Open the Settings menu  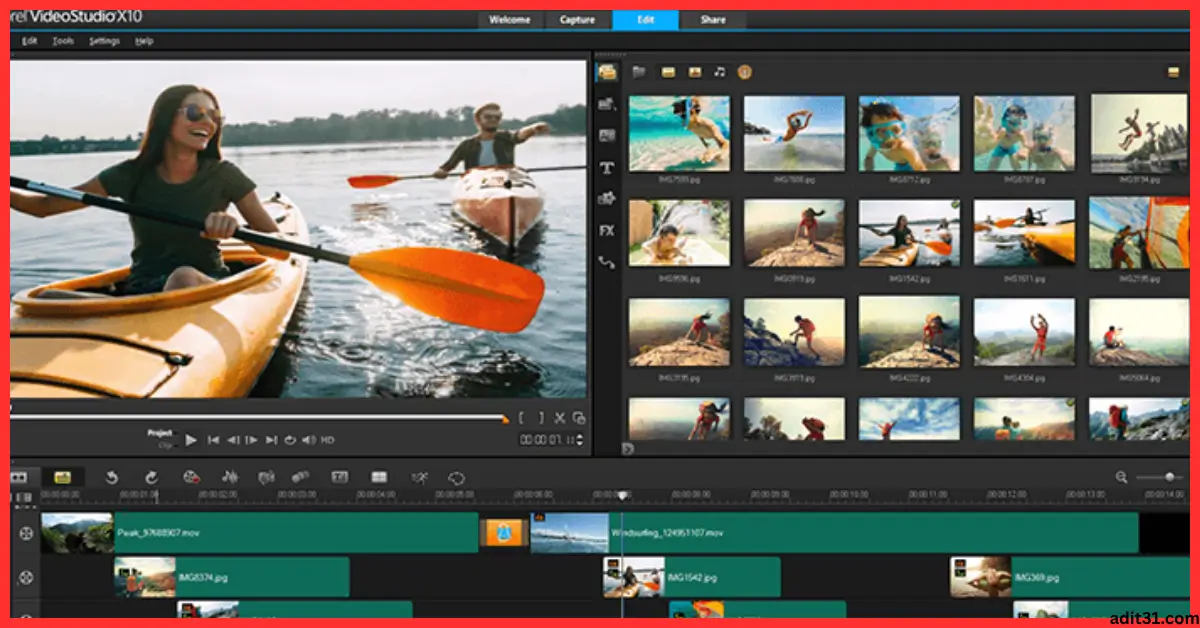(104, 41)
